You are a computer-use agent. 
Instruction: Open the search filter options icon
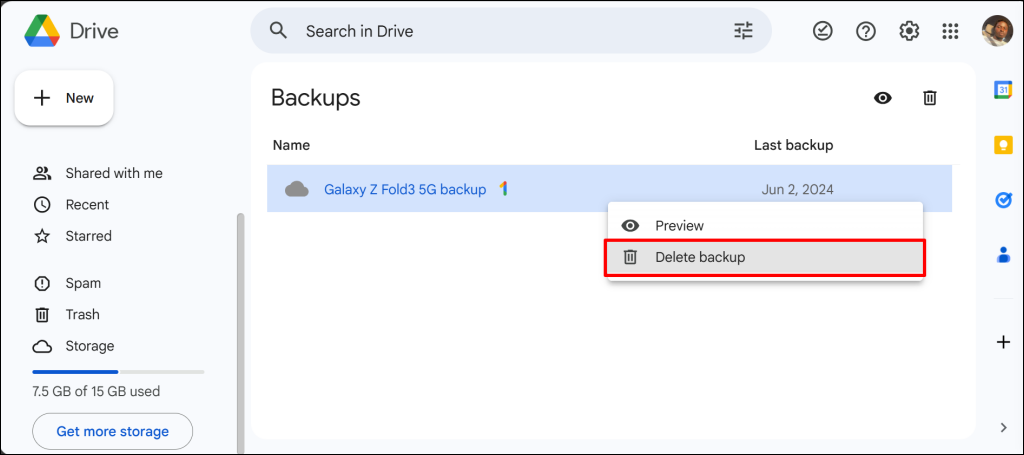[x=743, y=31]
